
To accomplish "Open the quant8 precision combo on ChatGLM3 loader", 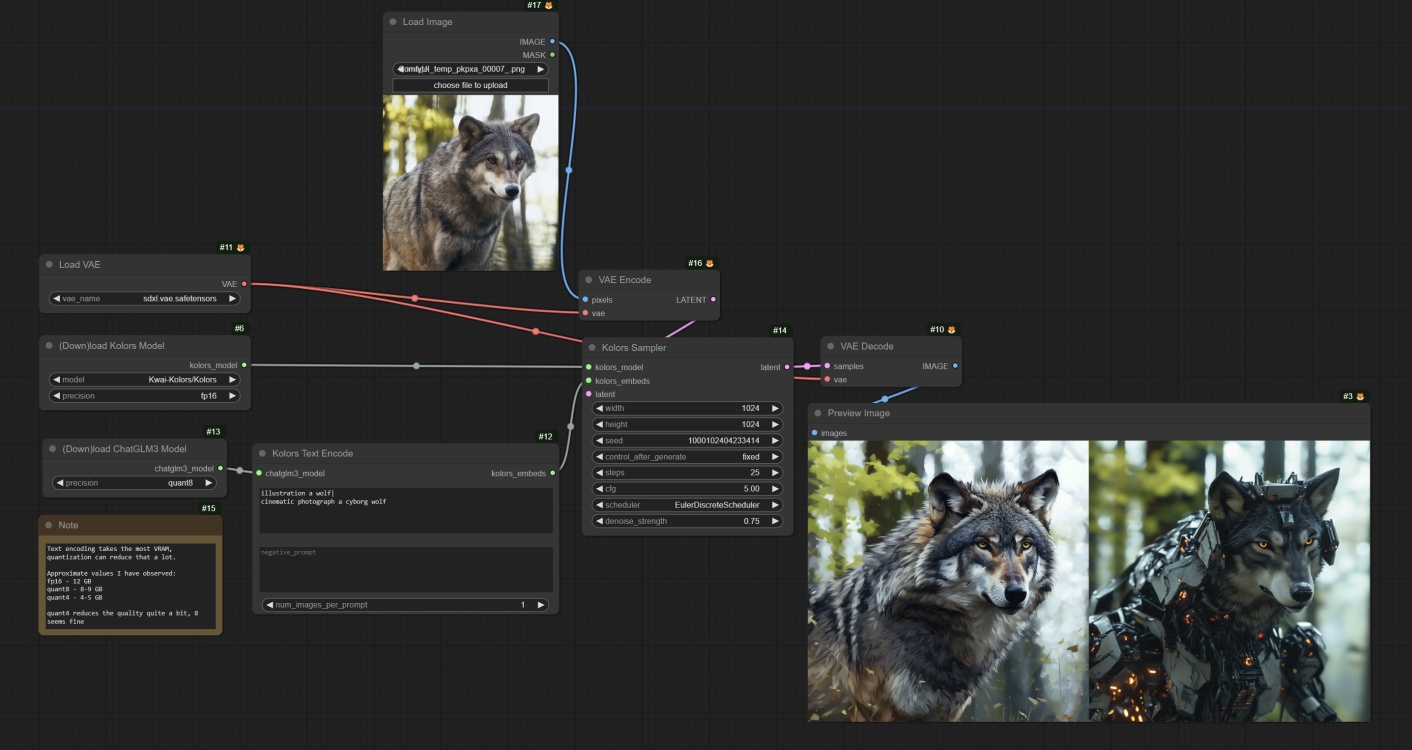I will point(134,483).
